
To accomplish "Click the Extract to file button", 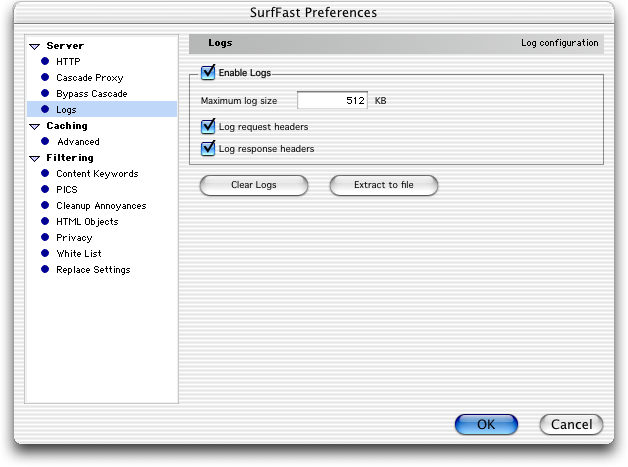I will click(x=384, y=185).
